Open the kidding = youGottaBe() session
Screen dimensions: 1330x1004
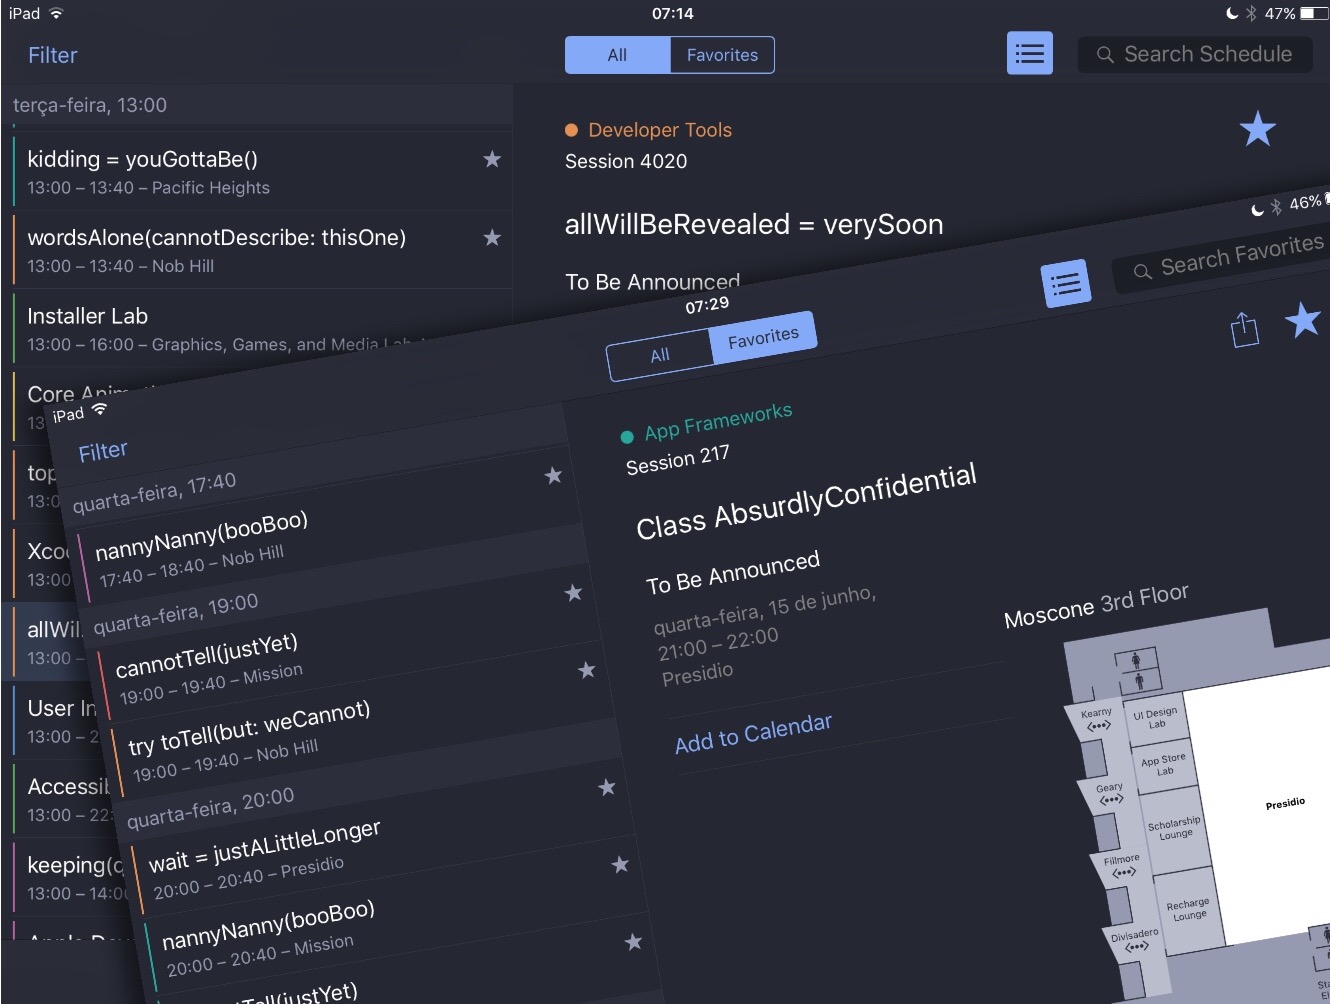pyautogui.click(x=262, y=171)
